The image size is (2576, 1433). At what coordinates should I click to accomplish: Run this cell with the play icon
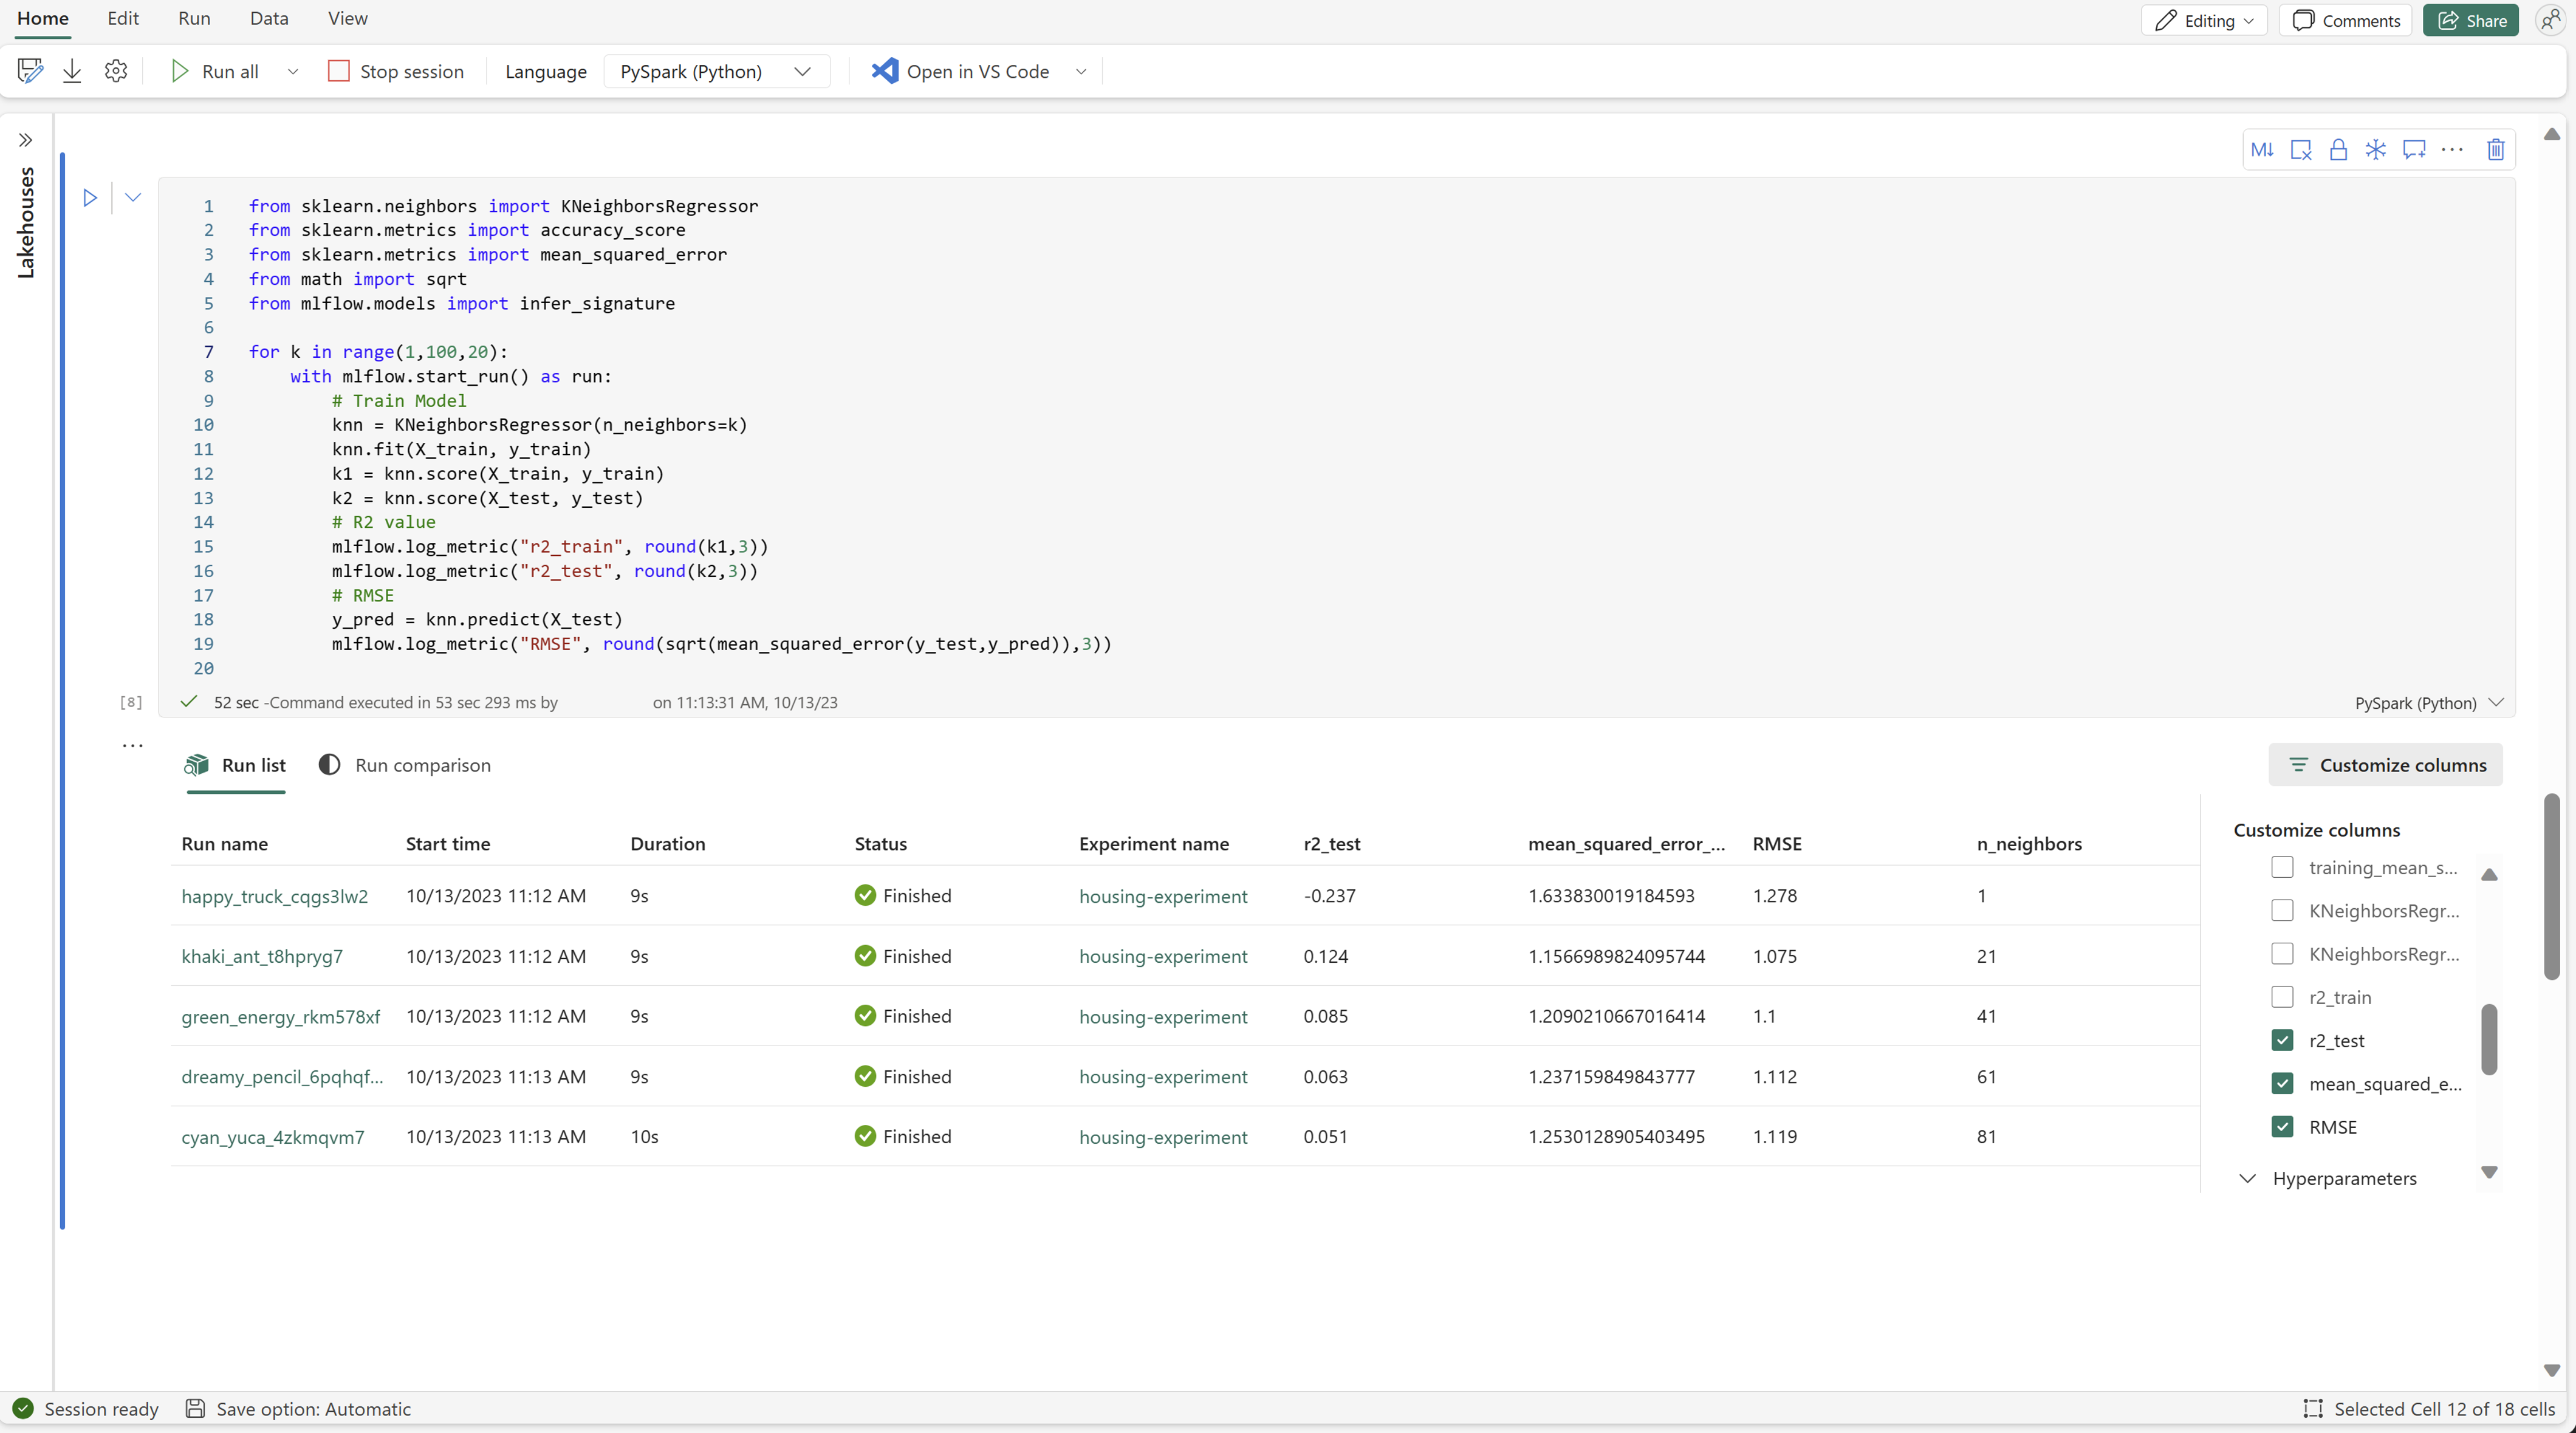(x=90, y=198)
